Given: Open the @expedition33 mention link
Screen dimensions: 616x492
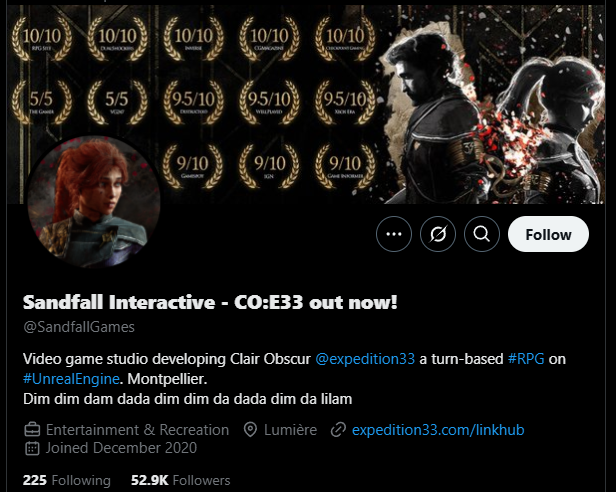Looking at the screenshot, I should [x=365, y=359].
